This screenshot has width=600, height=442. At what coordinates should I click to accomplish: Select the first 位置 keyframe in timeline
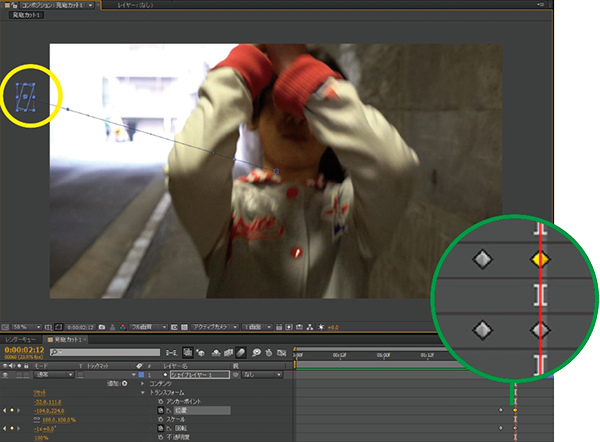point(501,410)
